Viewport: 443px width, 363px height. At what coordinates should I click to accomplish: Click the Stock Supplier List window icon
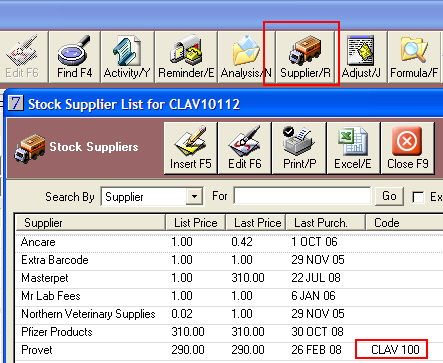[x=16, y=103]
